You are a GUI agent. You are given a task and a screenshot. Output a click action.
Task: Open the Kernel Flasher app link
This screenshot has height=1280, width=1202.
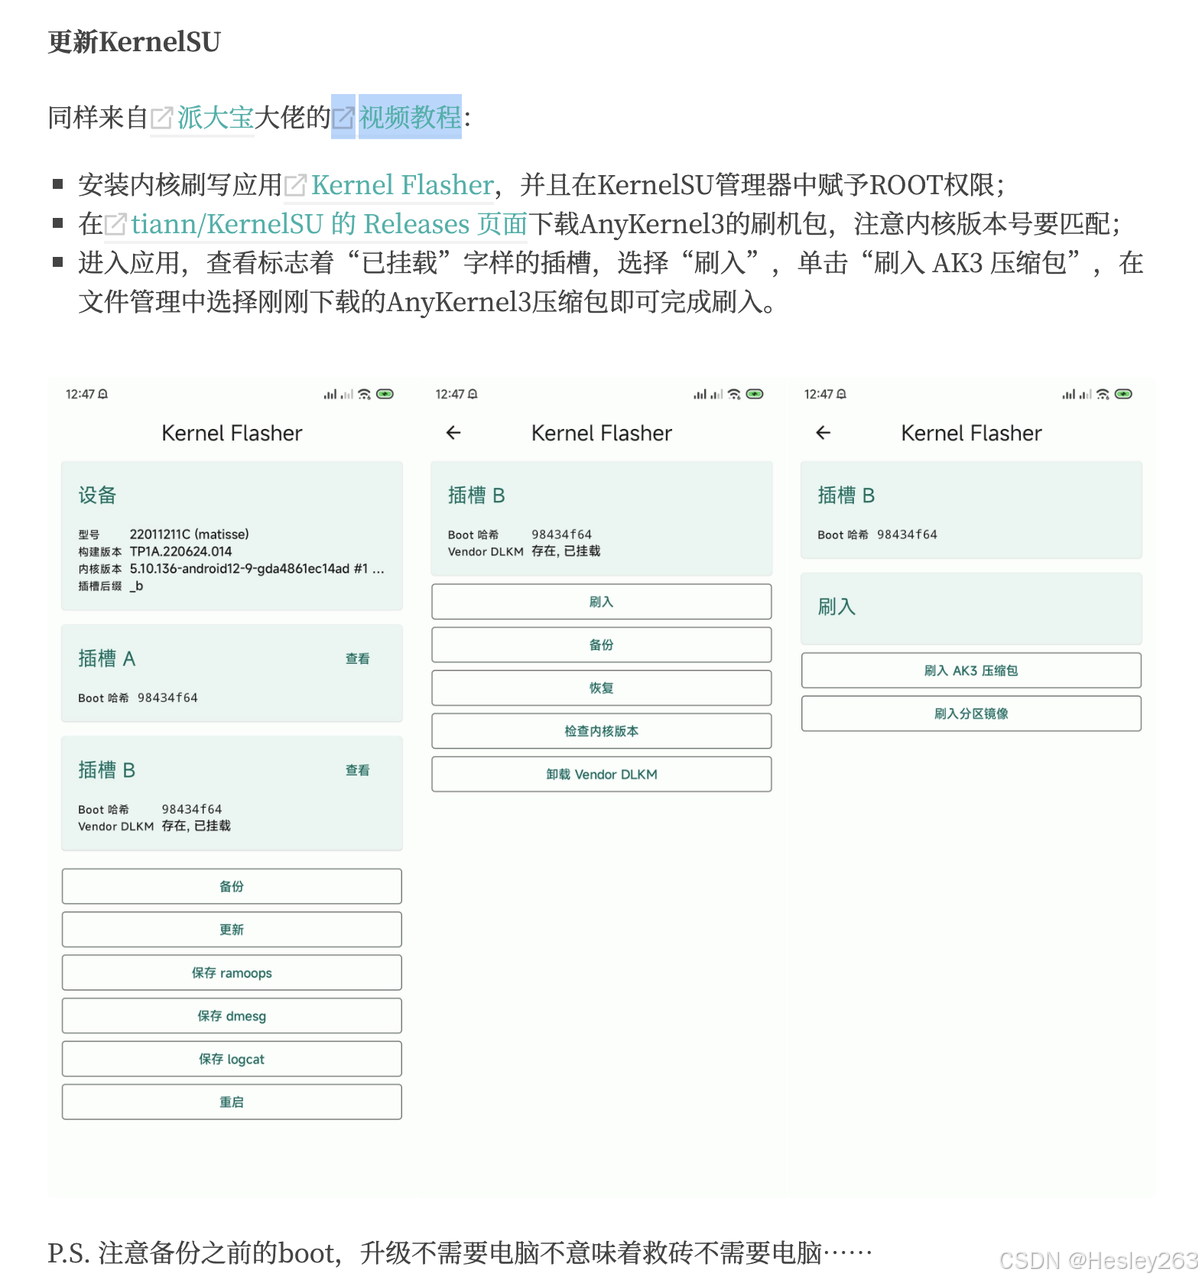click(x=402, y=185)
